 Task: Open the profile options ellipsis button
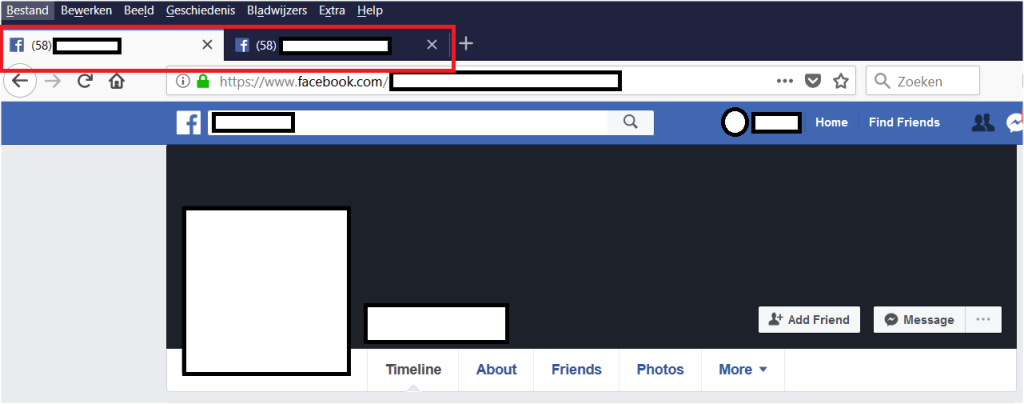pos(983,320)
